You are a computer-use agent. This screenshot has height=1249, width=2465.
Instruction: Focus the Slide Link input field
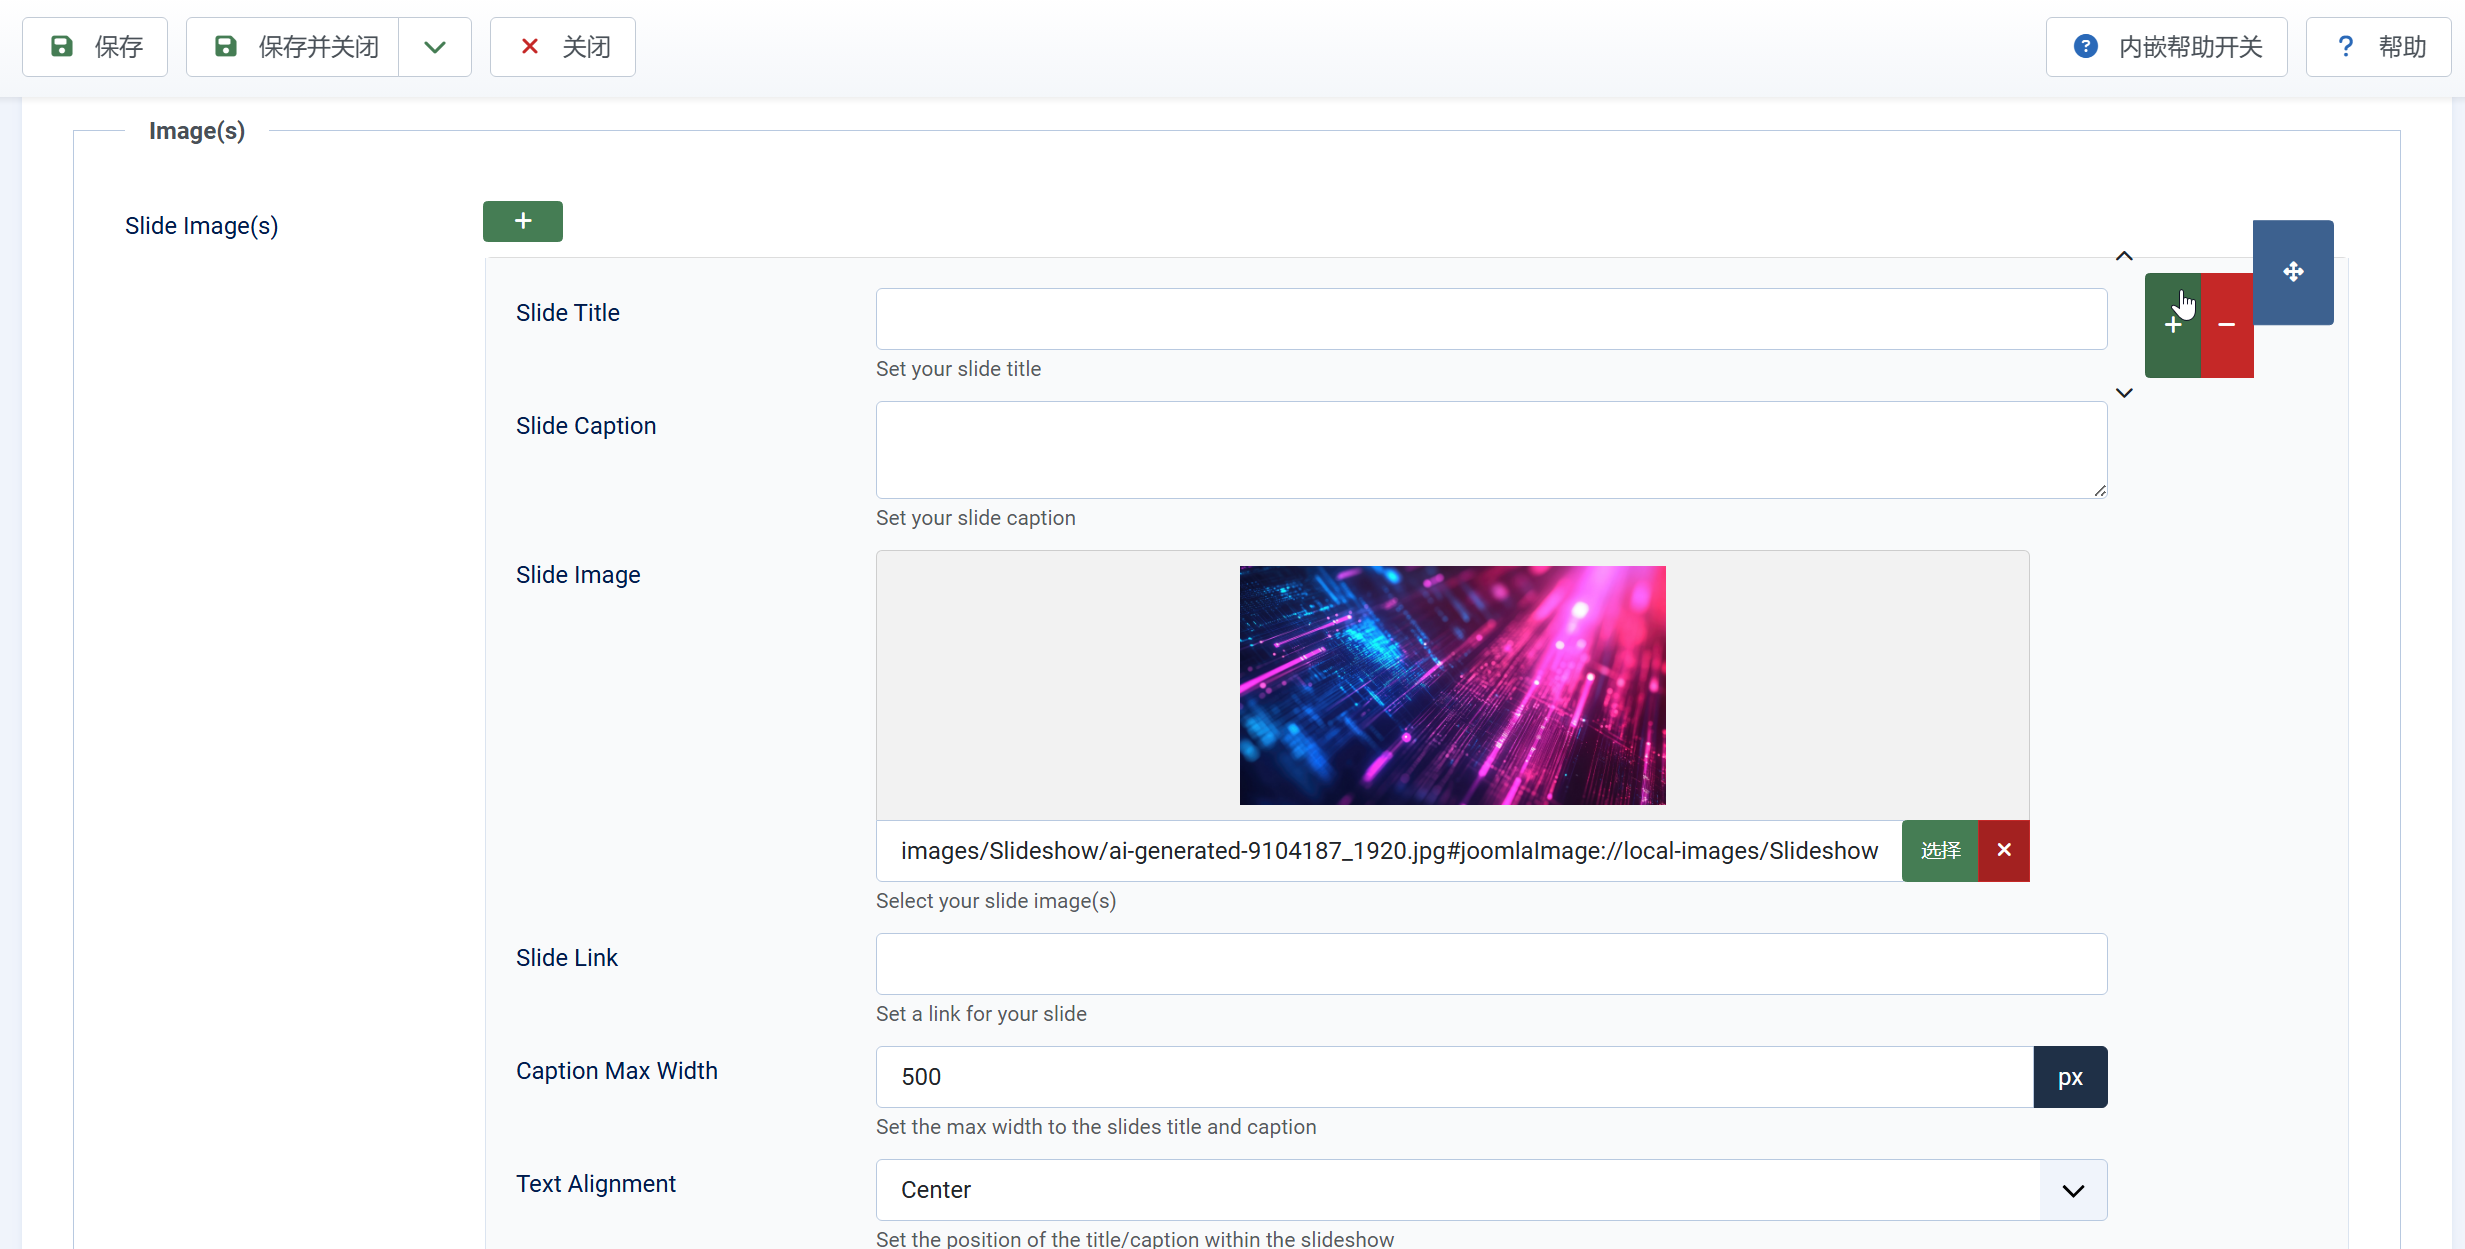[x=1491, y=964]
